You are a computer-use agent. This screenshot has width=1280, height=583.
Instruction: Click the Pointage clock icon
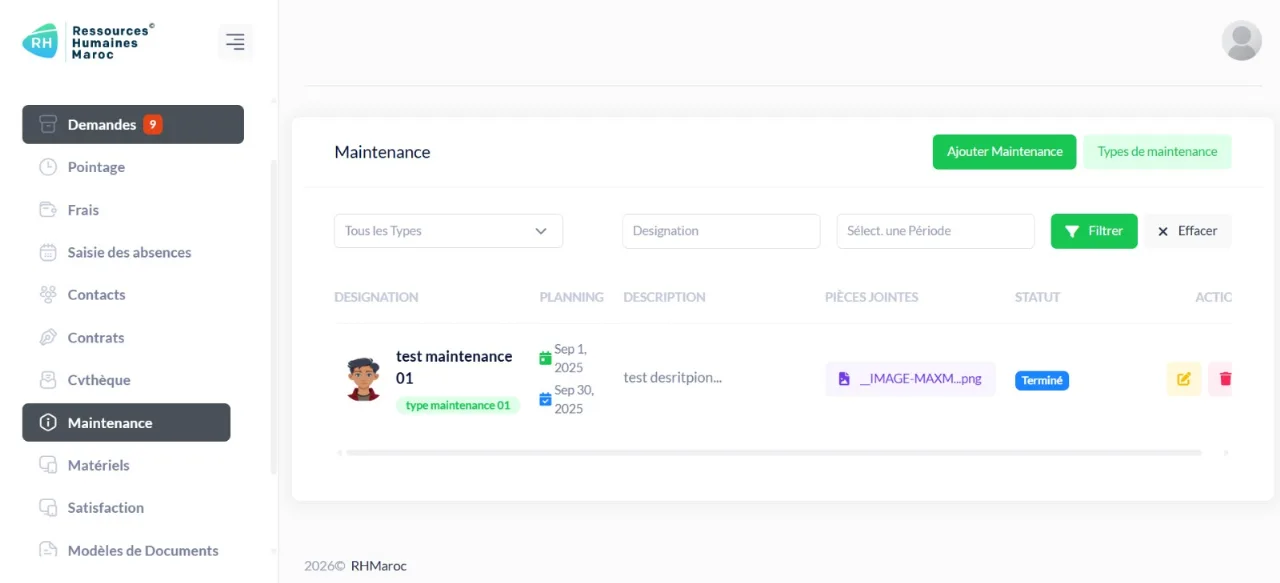(x=48, y=167)
